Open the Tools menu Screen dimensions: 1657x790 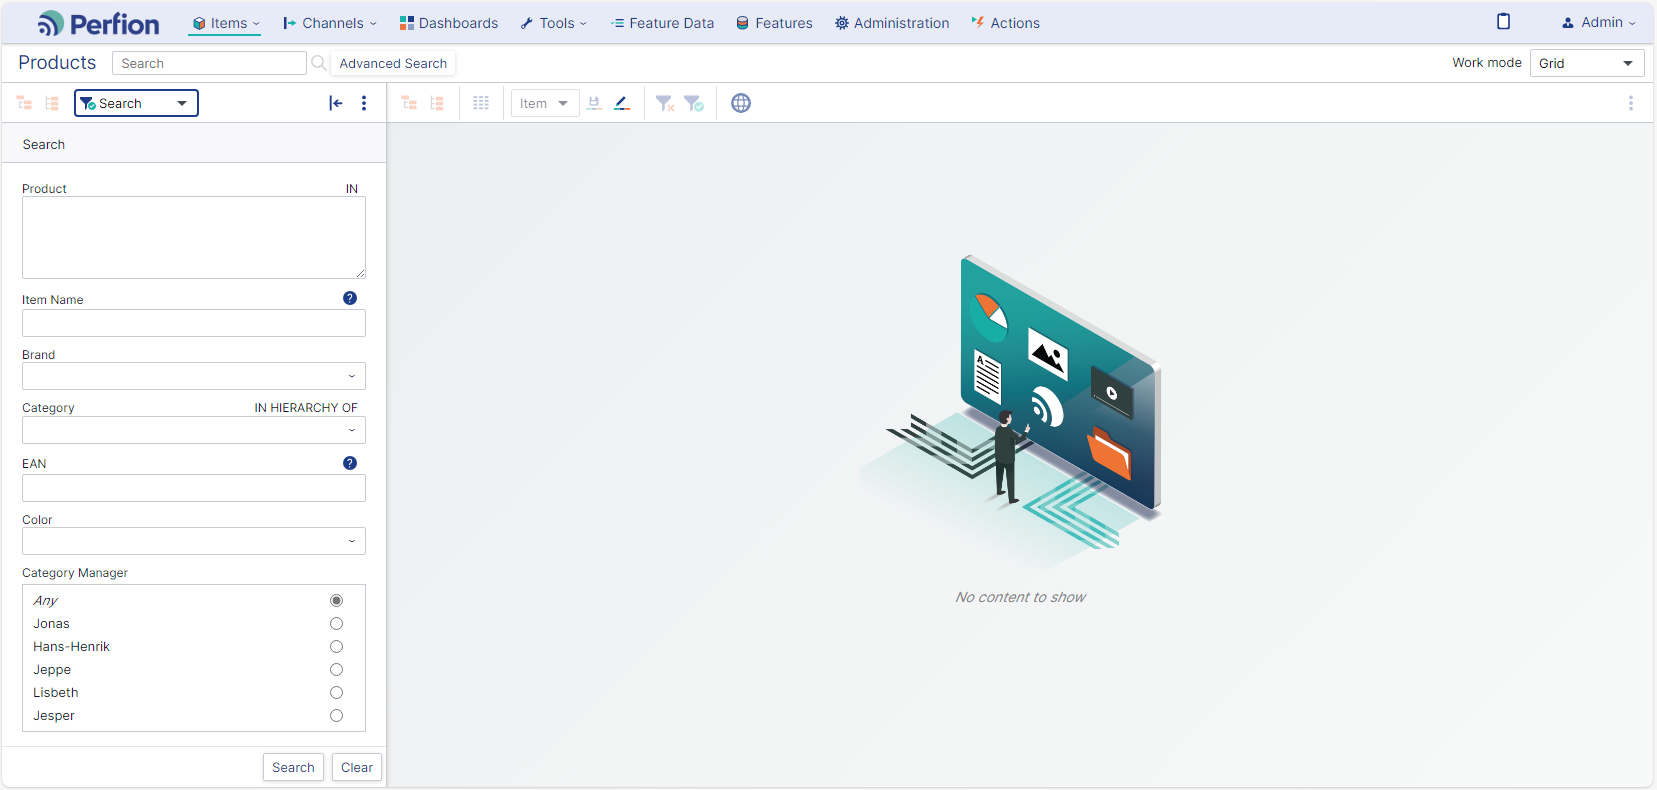(553, 23)
